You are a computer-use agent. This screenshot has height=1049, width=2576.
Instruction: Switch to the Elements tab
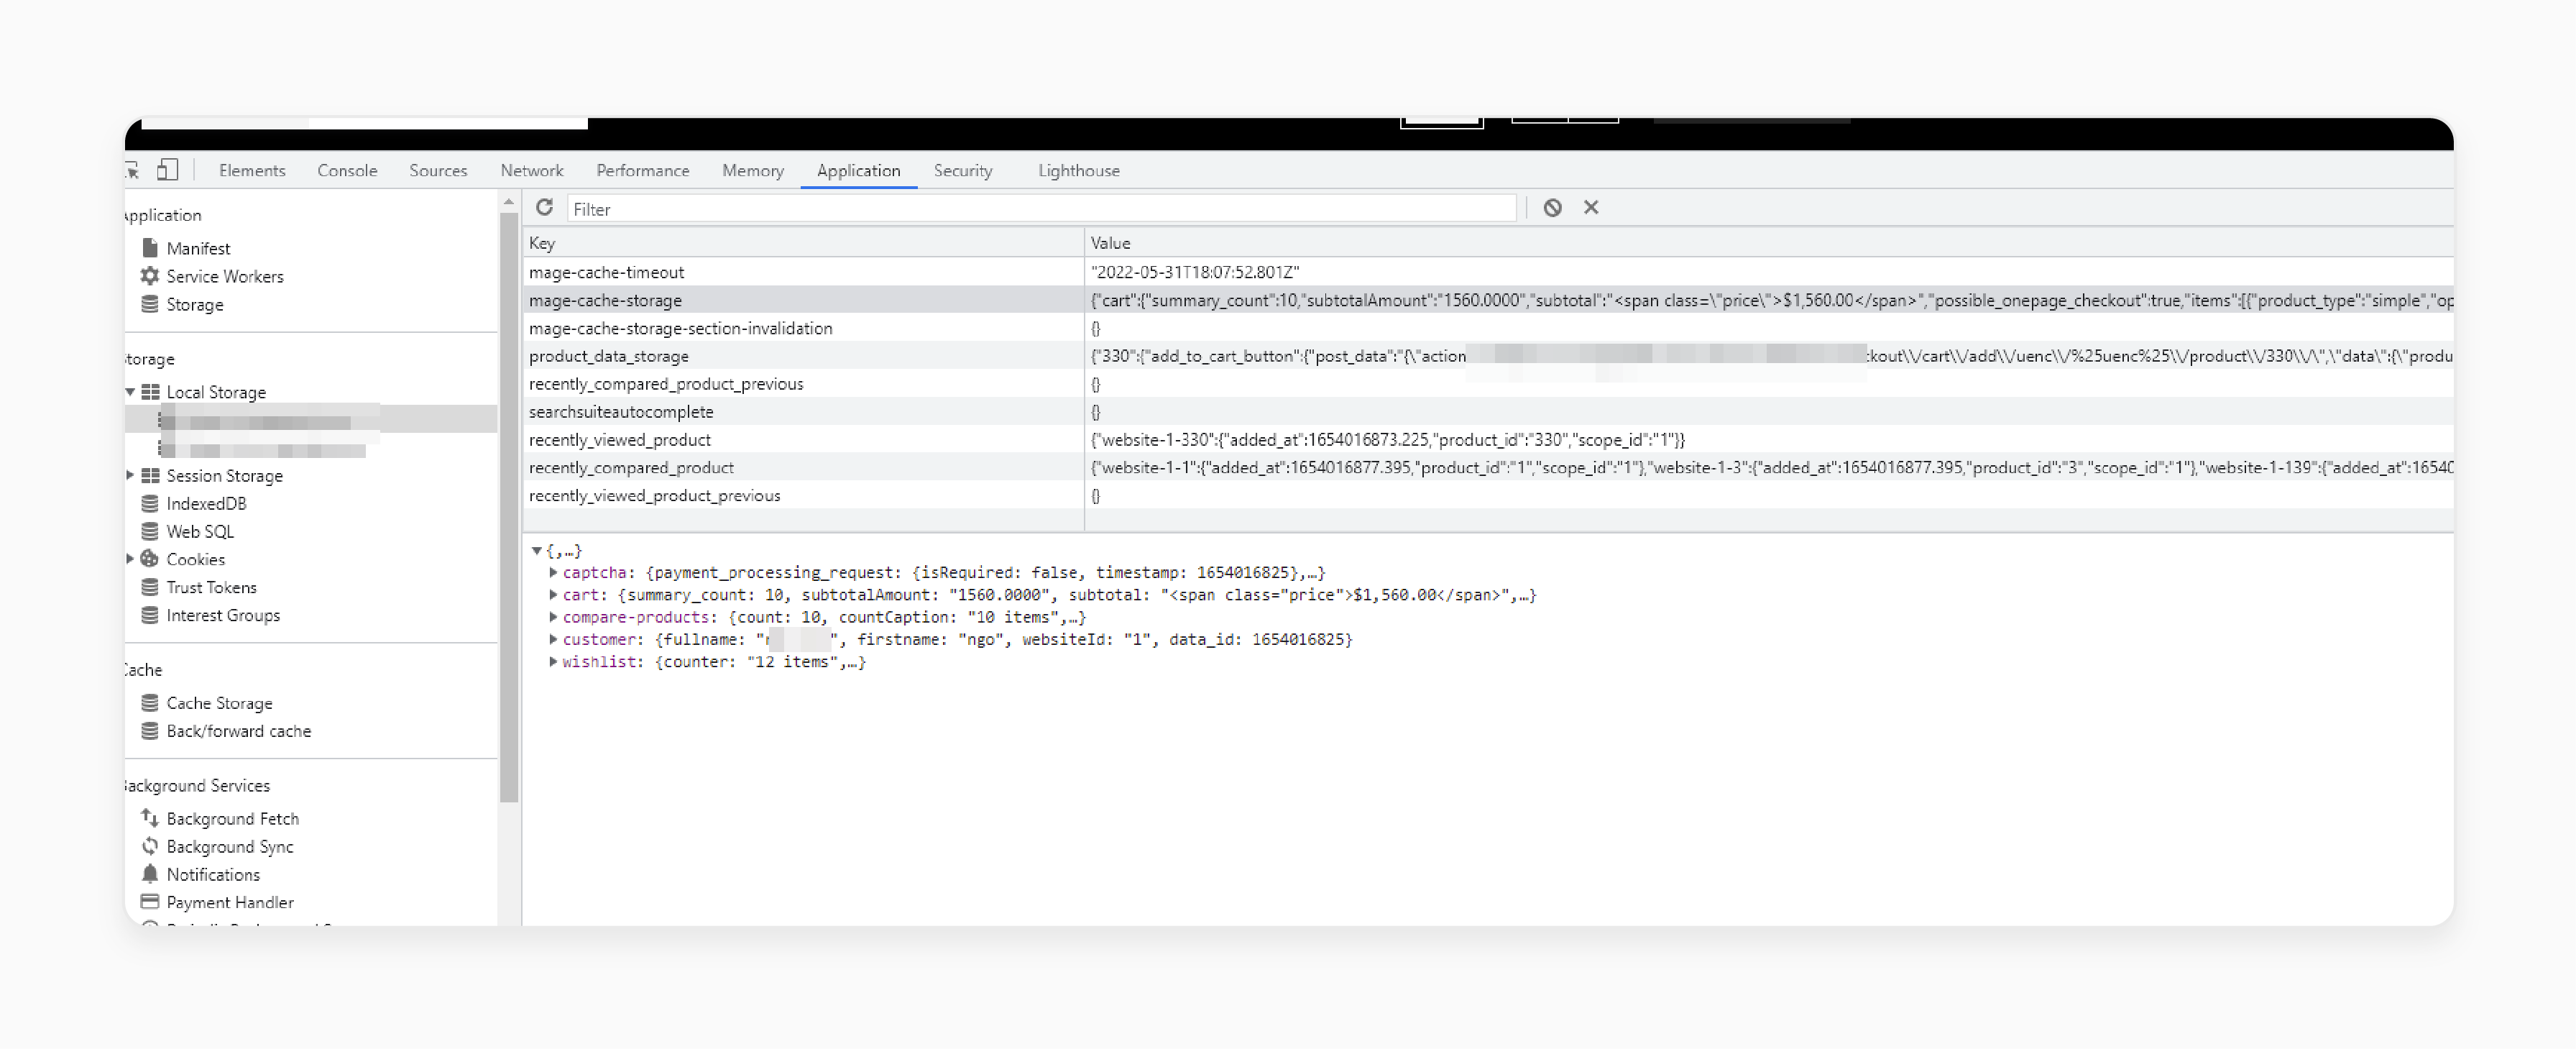click(x=252, y=170)
